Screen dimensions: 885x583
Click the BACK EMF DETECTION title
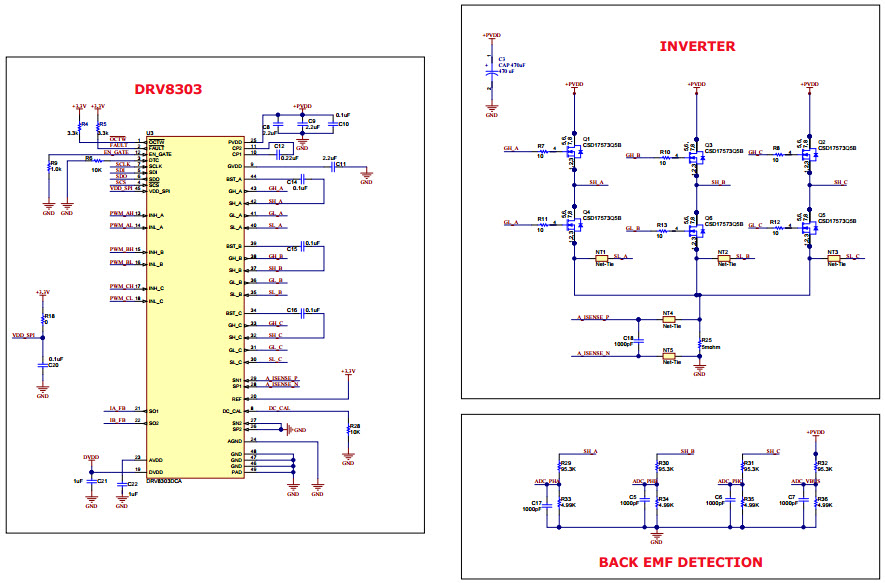[681, 562]
